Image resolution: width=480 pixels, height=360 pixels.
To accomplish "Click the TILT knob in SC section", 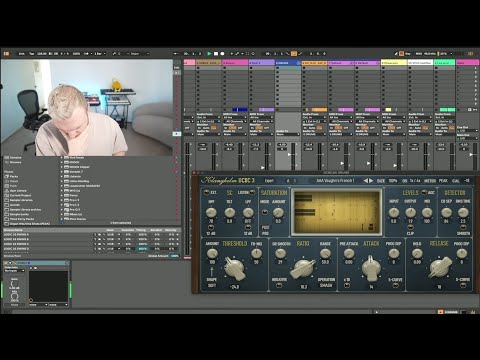I will pos(229,212).
